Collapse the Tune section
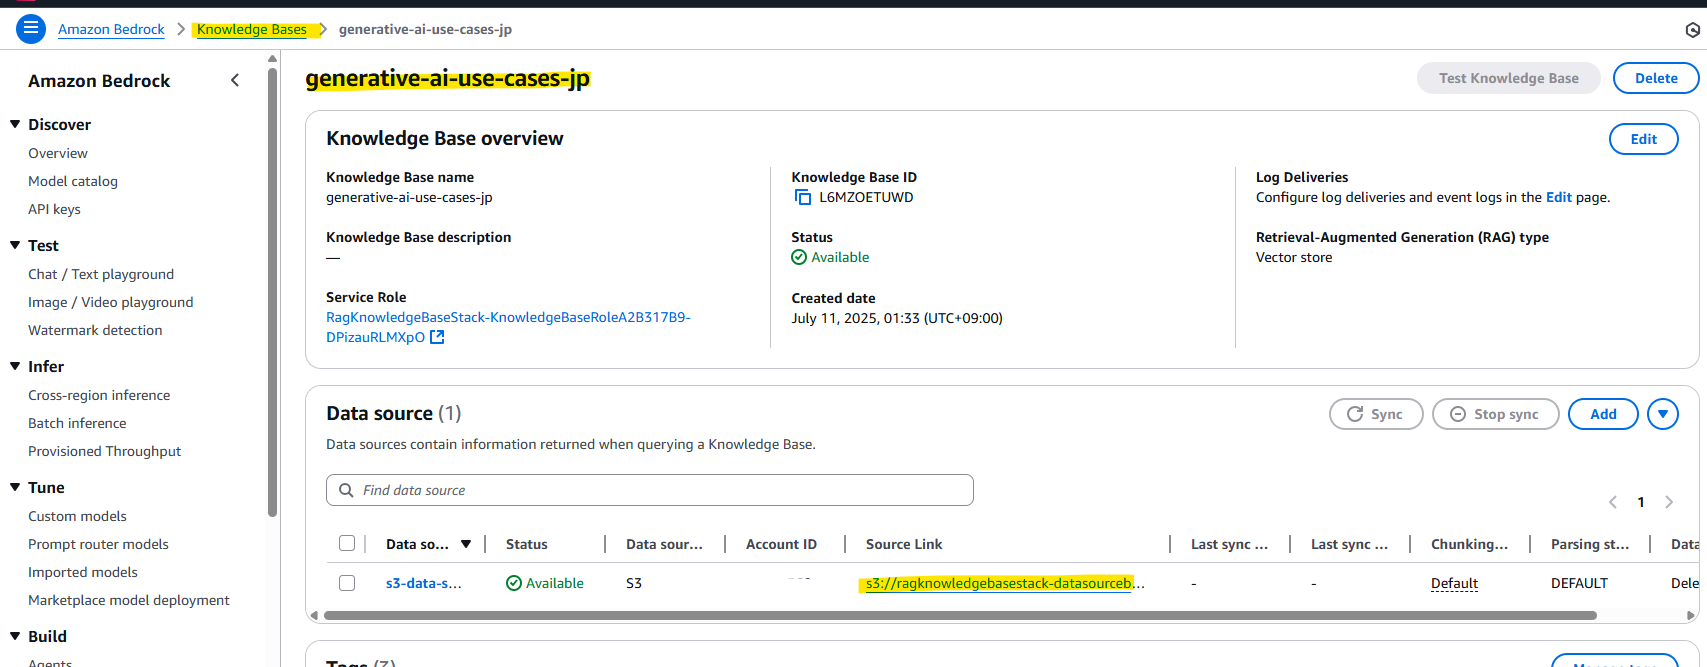The image size is (1707, 667). [x=15, y=487]
